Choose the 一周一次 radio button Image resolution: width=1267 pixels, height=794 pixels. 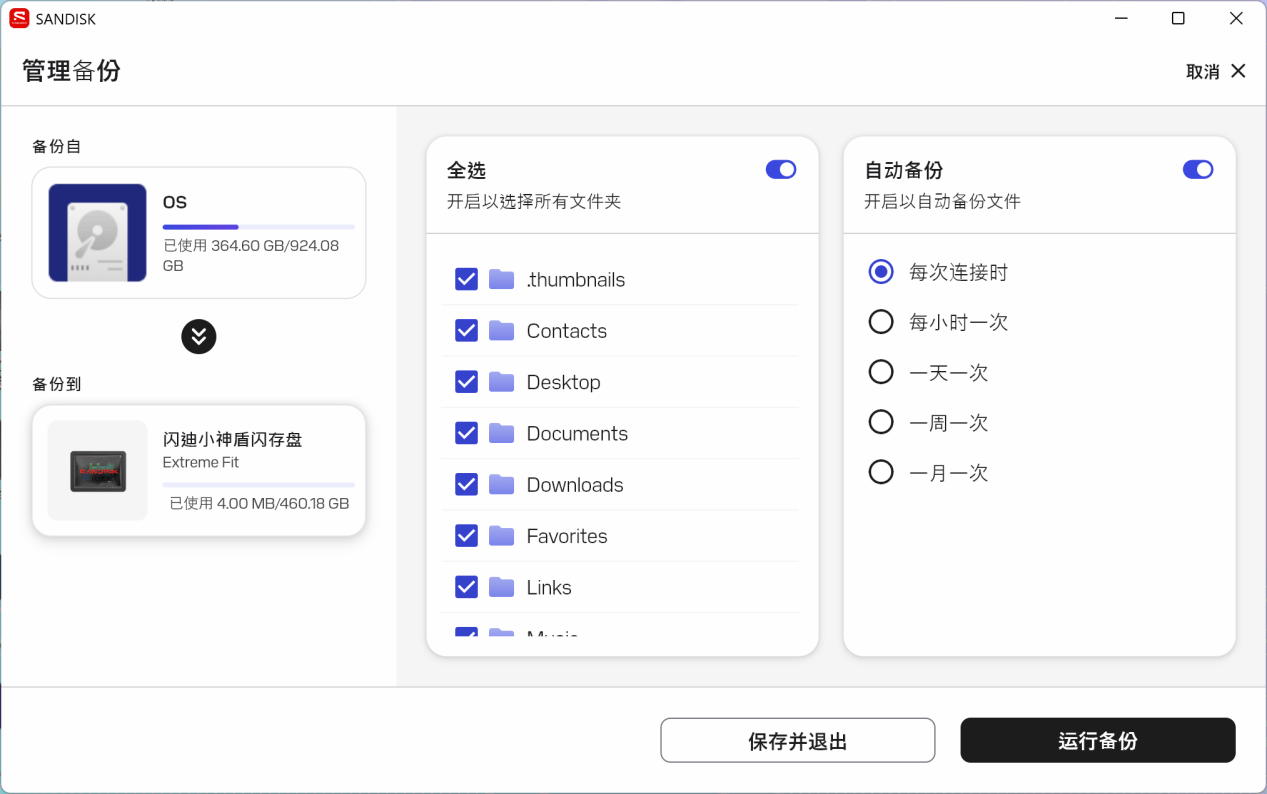coord(881,423)
